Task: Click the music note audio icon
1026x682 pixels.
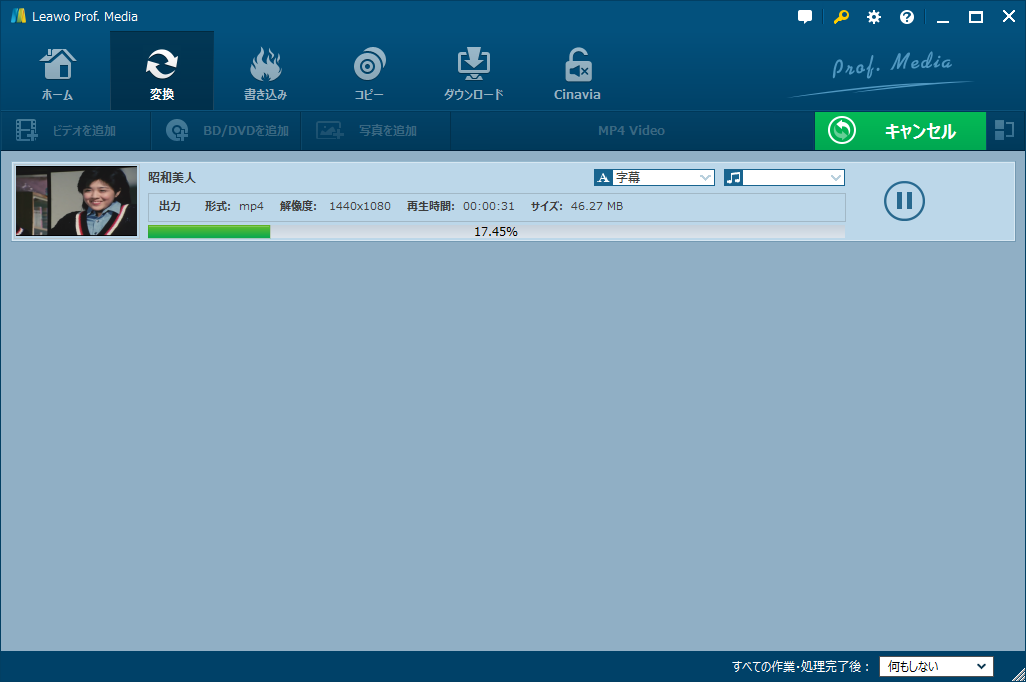Action: pos(734,177)
